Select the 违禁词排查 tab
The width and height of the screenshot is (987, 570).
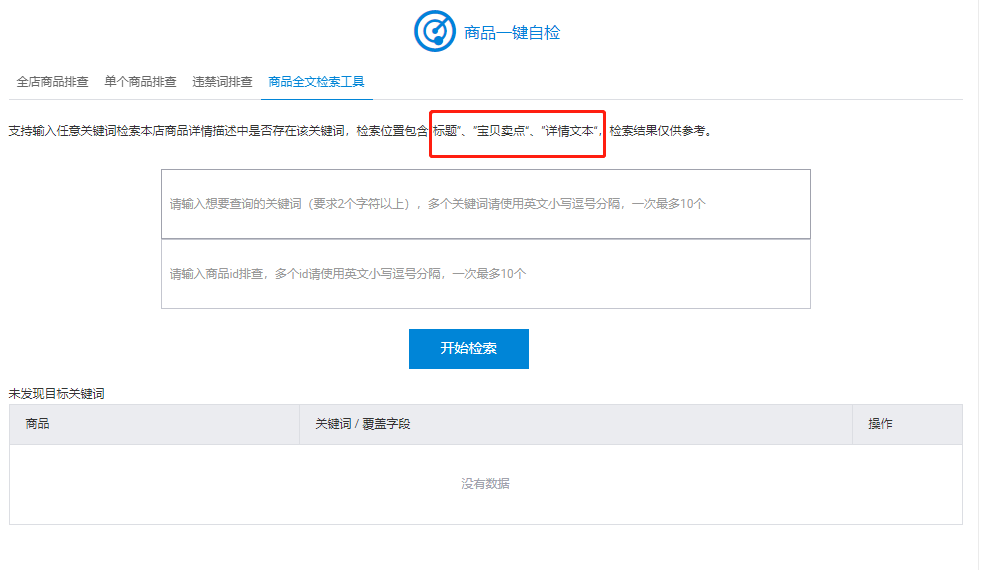tap(222, 82)
